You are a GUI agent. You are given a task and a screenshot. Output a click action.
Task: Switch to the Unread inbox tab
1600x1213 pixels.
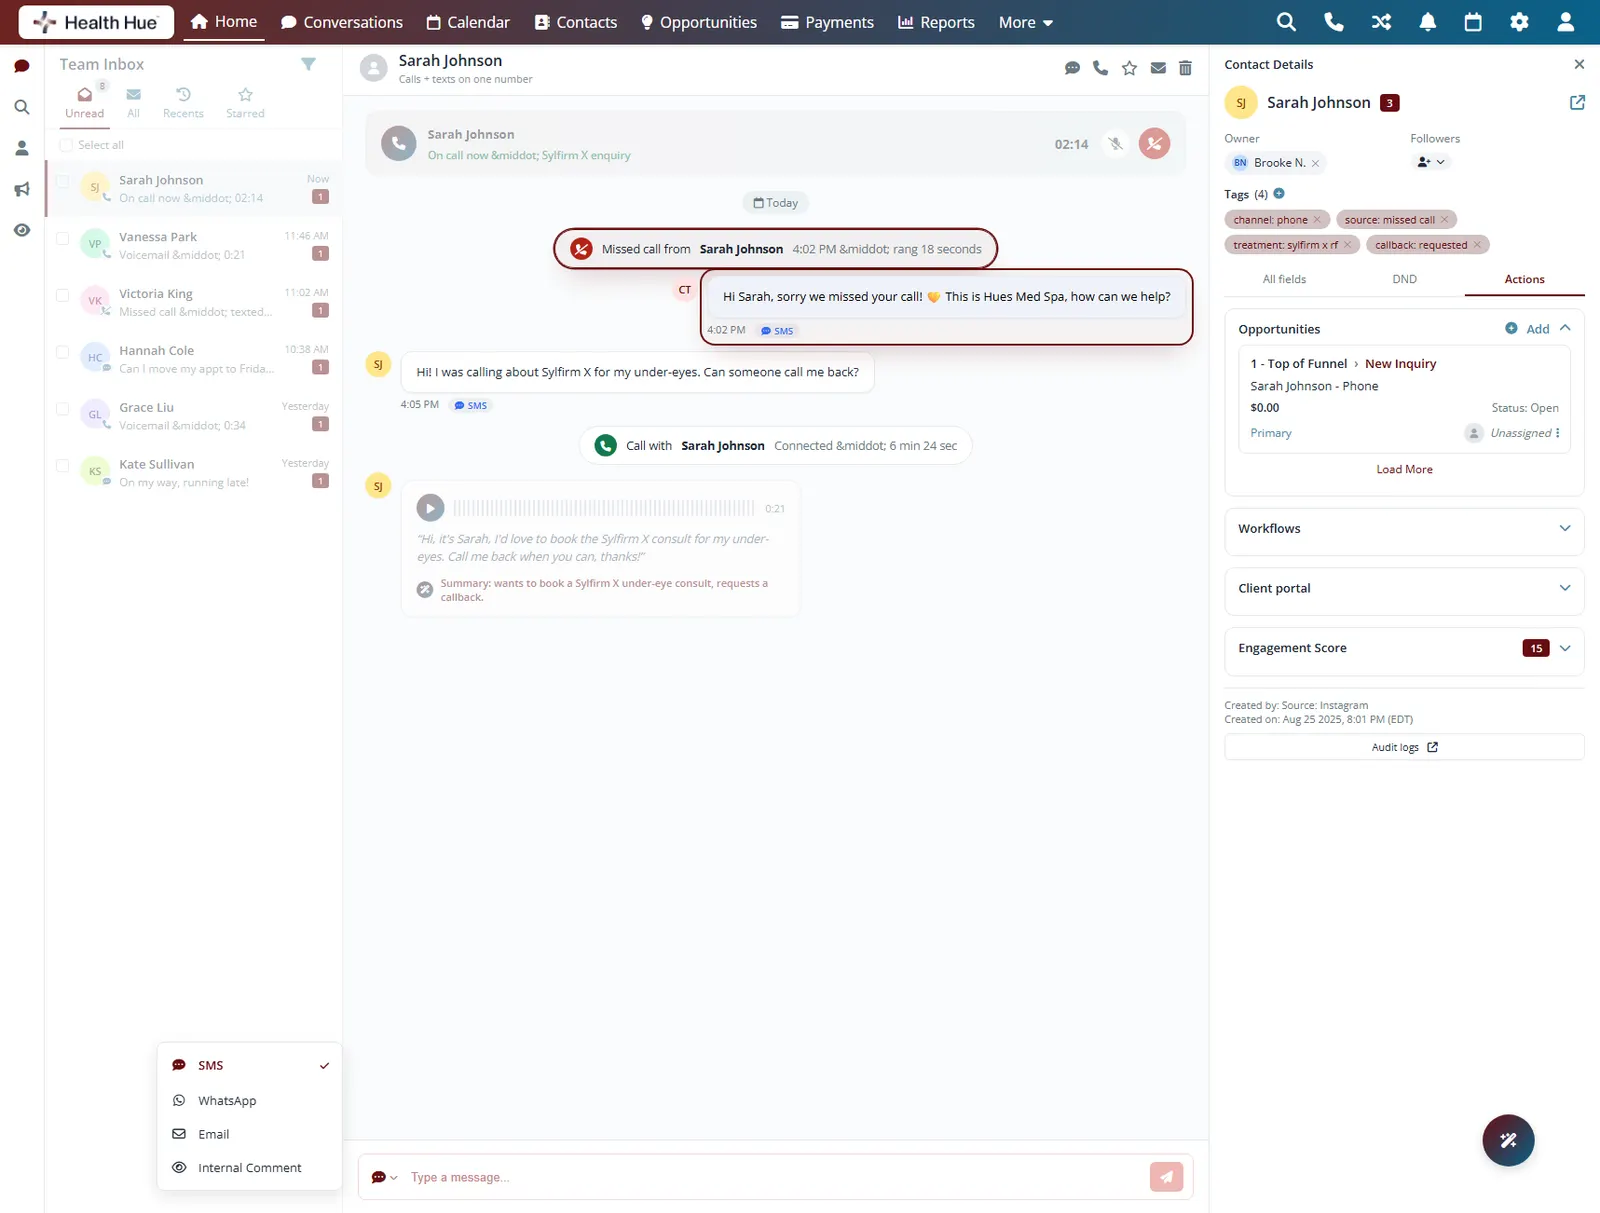coord(84,102)
